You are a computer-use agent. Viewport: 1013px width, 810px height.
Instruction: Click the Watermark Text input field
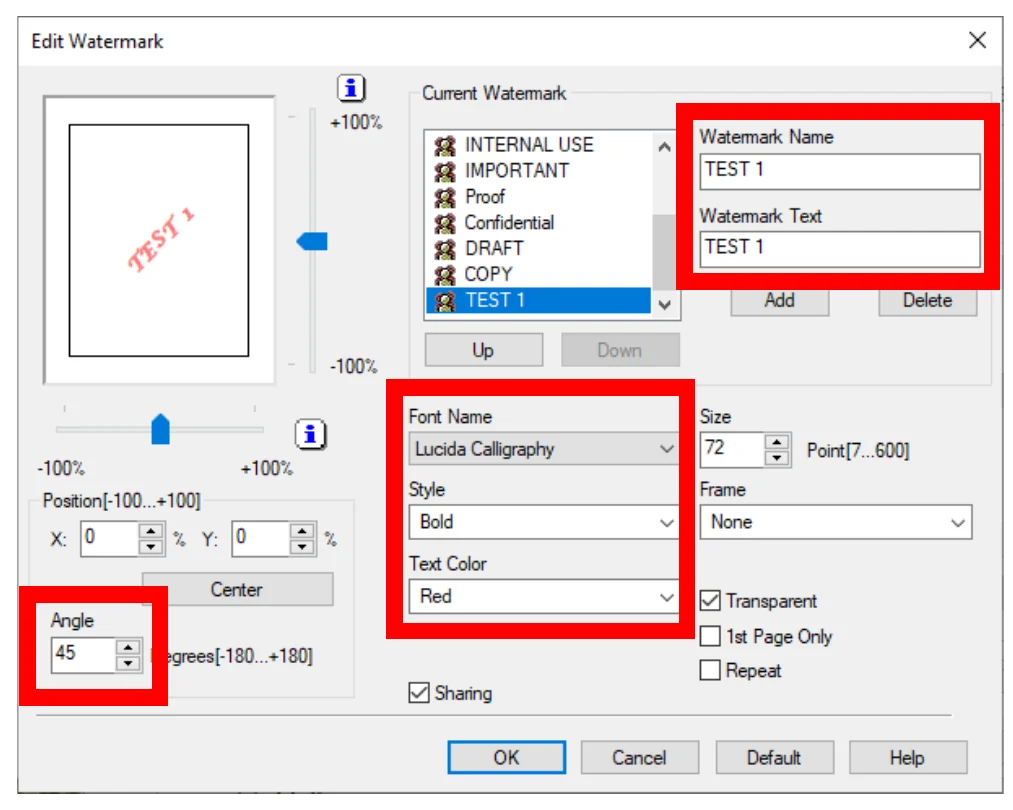click(x=840, y=249)
